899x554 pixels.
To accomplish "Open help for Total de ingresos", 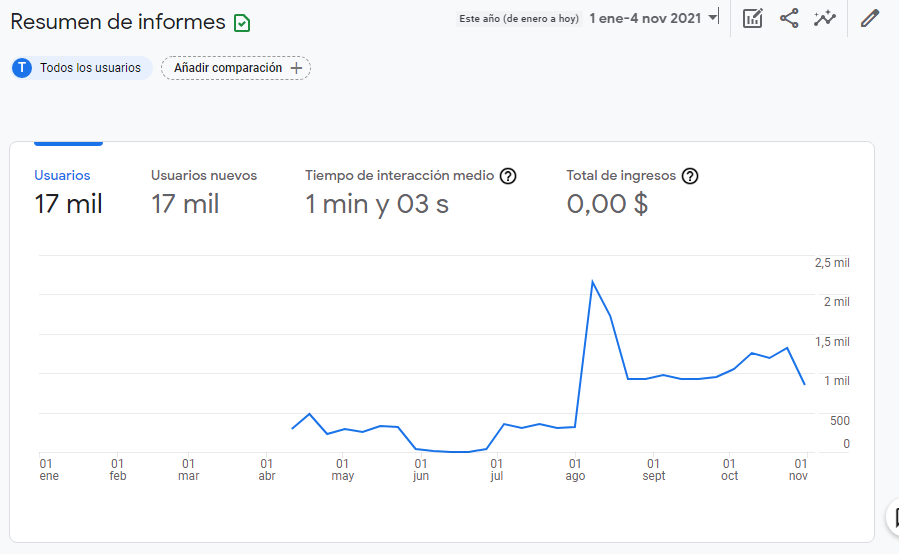I will (x=690, y=176).
